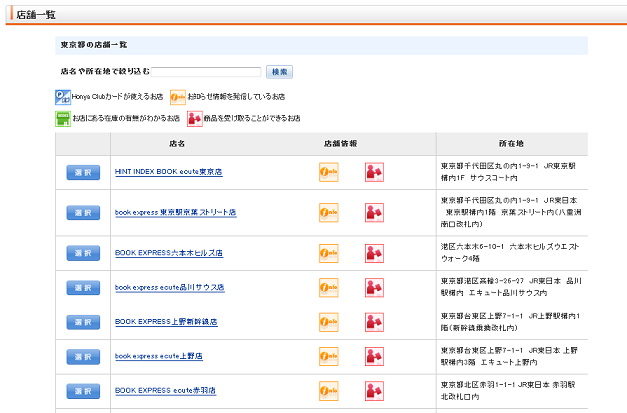The width and height of the screenshot is (627, 413).
Task: Click the 店名 column header
Action: [x=177, y=144]
